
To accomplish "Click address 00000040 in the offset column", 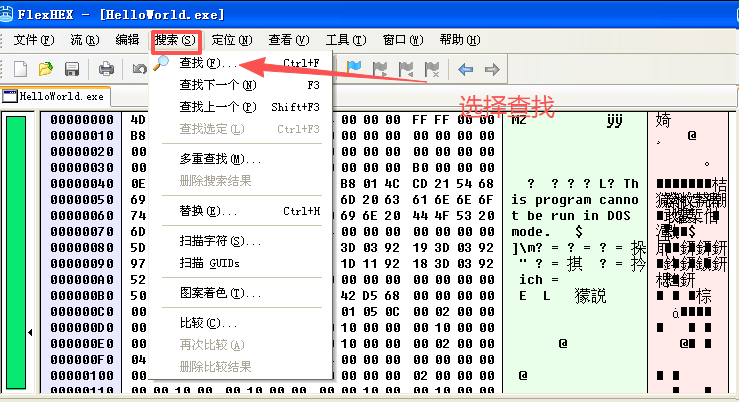I will point(82,184).
